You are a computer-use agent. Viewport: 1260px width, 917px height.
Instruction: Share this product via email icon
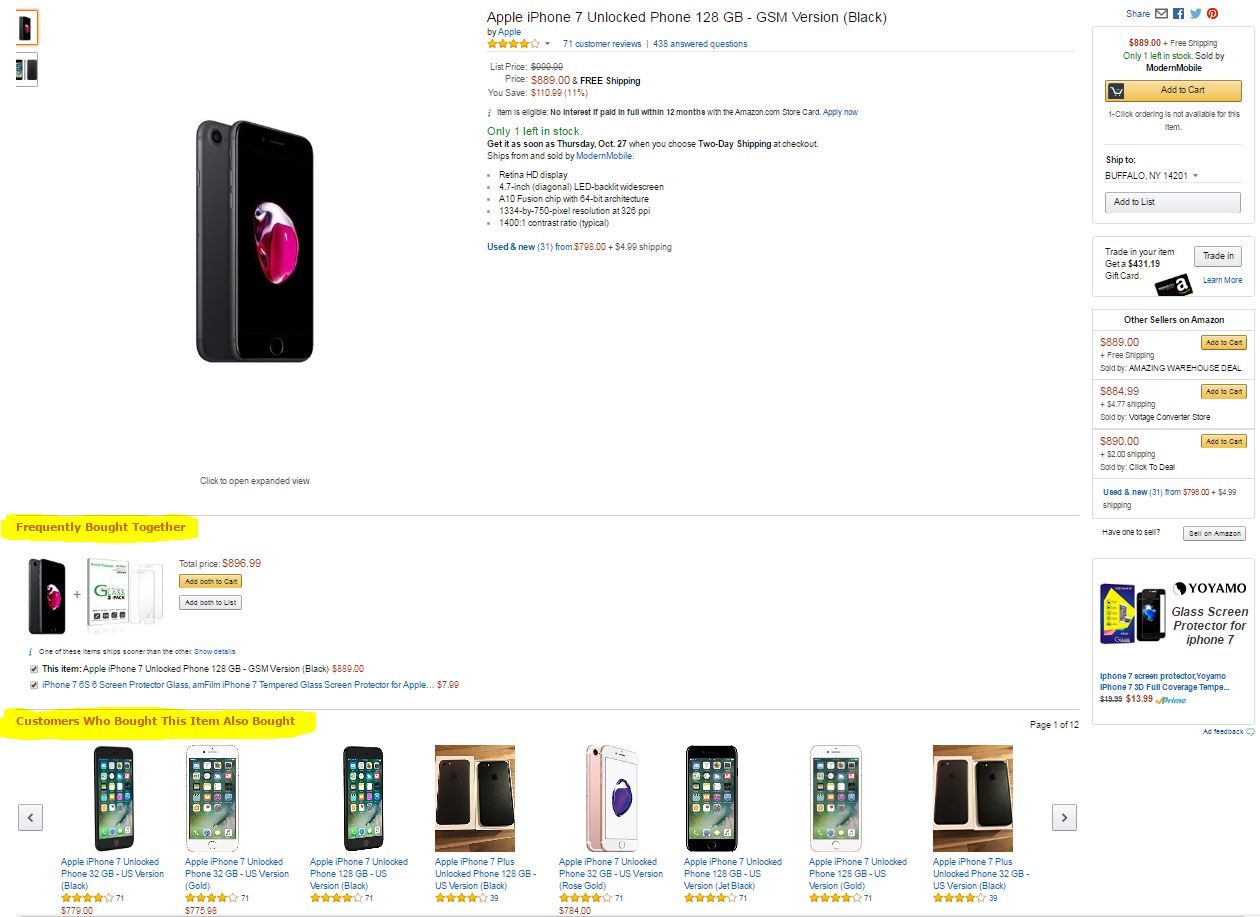click(1161, 14)
